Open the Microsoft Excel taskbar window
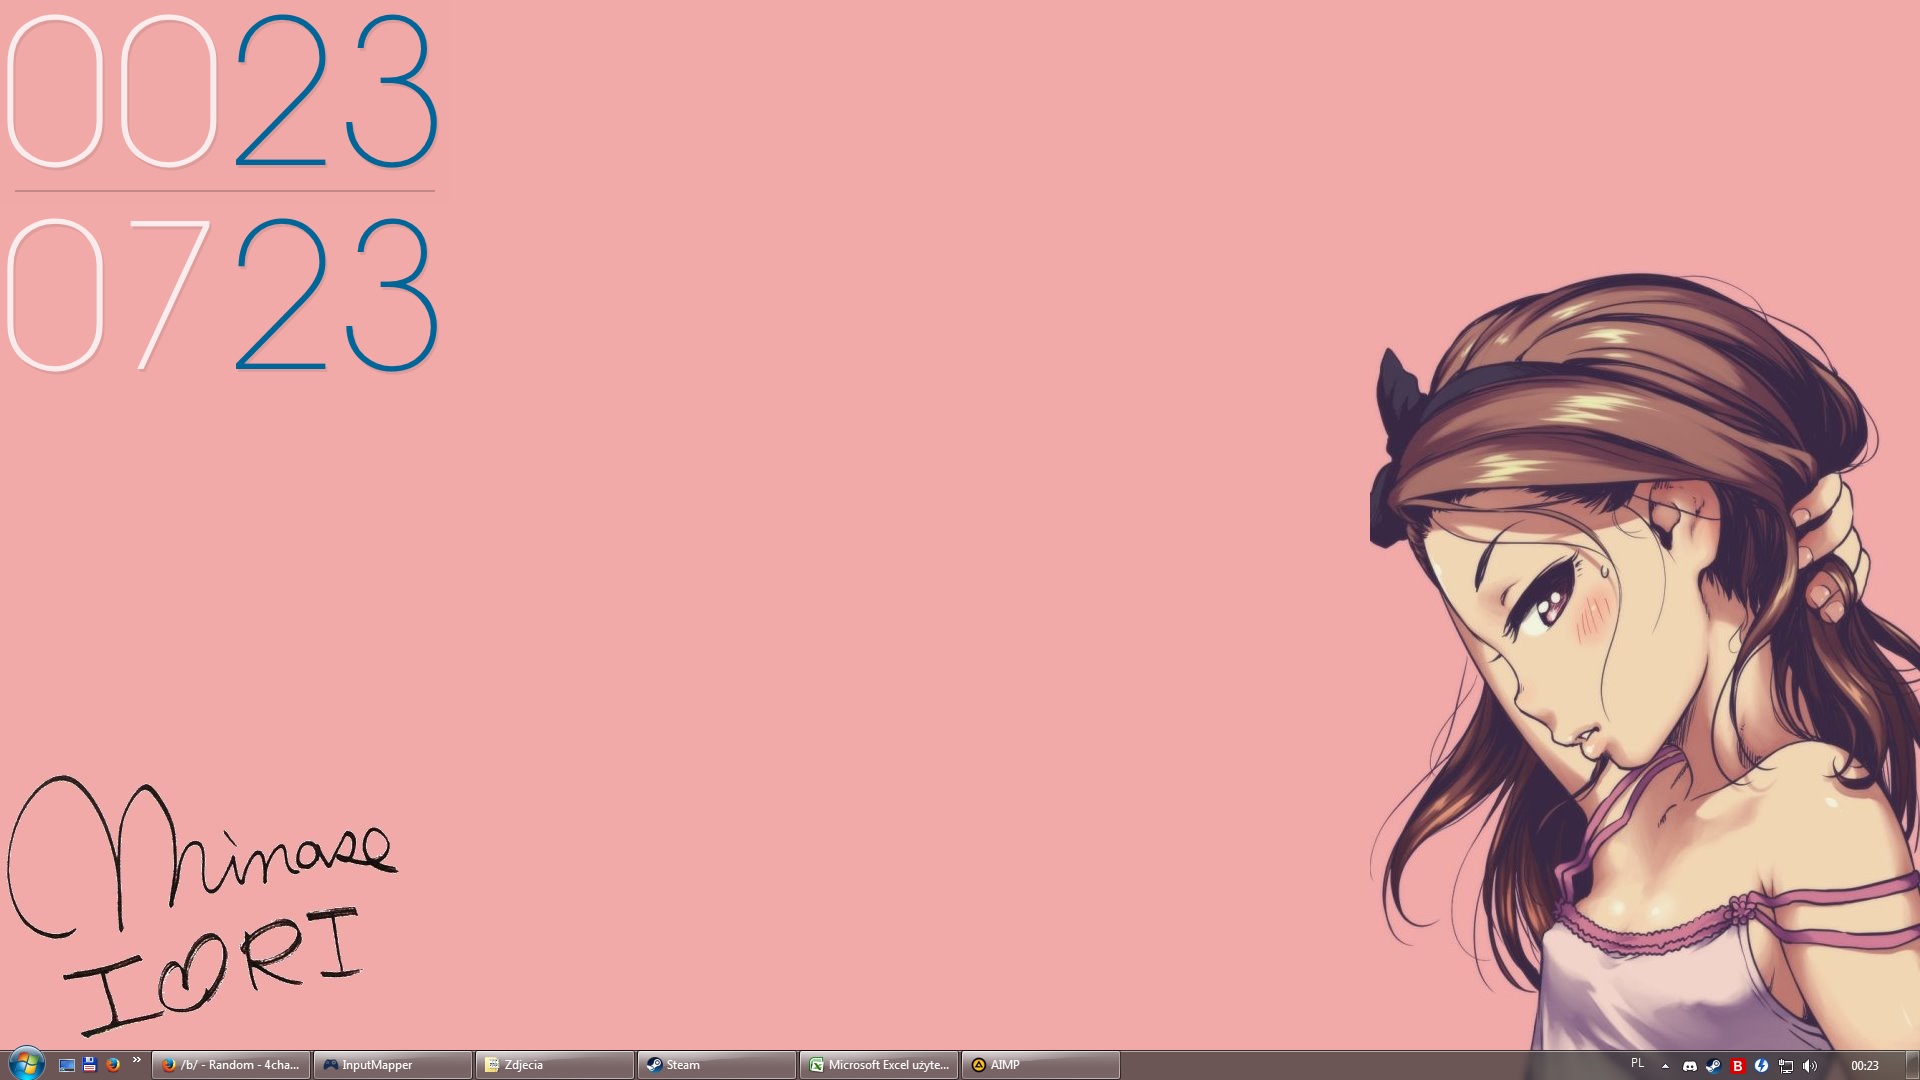Image resolution: width=1920 pixels, height=1080 pixels. click(x=879, y=1065)
